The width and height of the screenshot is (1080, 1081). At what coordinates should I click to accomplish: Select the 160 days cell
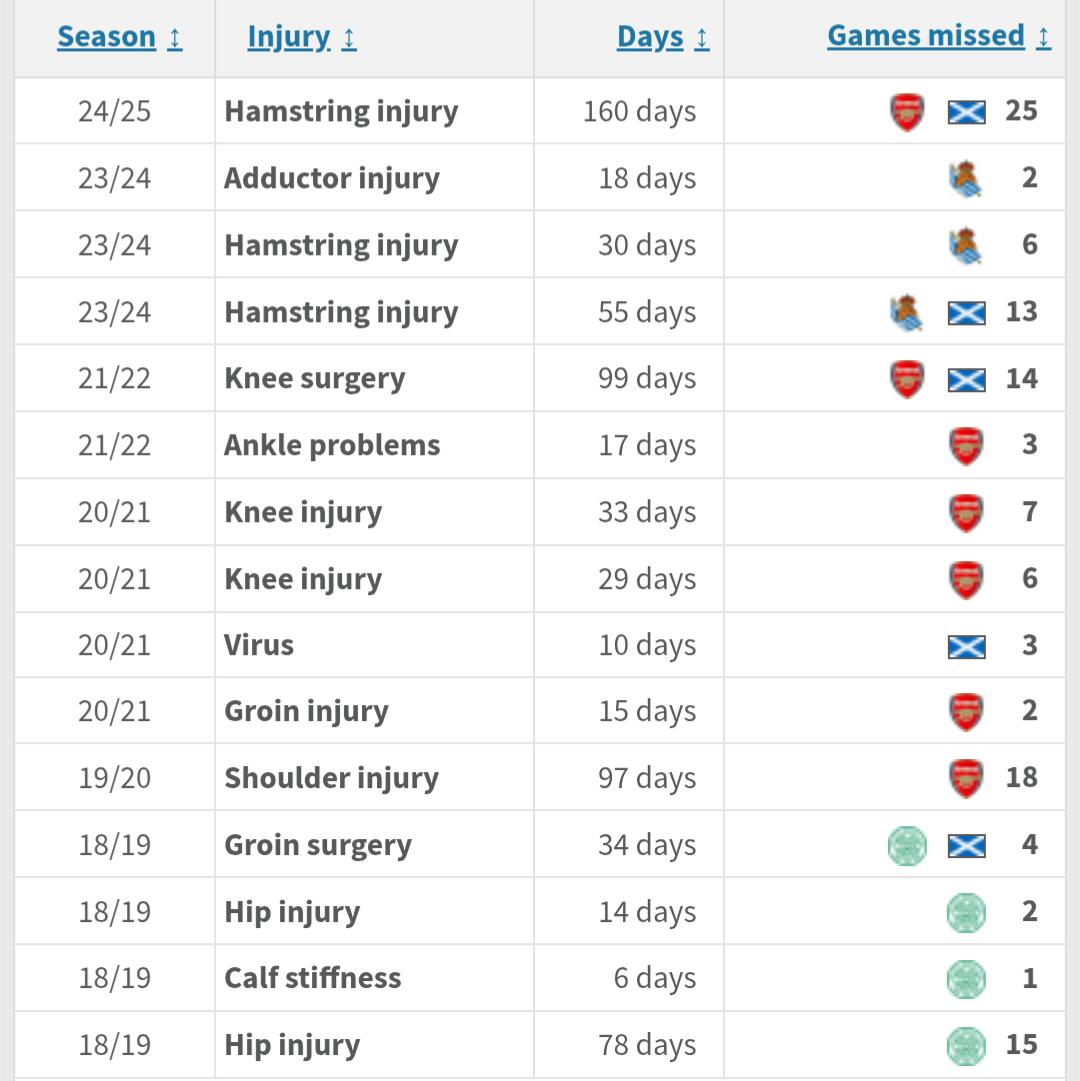639,111
